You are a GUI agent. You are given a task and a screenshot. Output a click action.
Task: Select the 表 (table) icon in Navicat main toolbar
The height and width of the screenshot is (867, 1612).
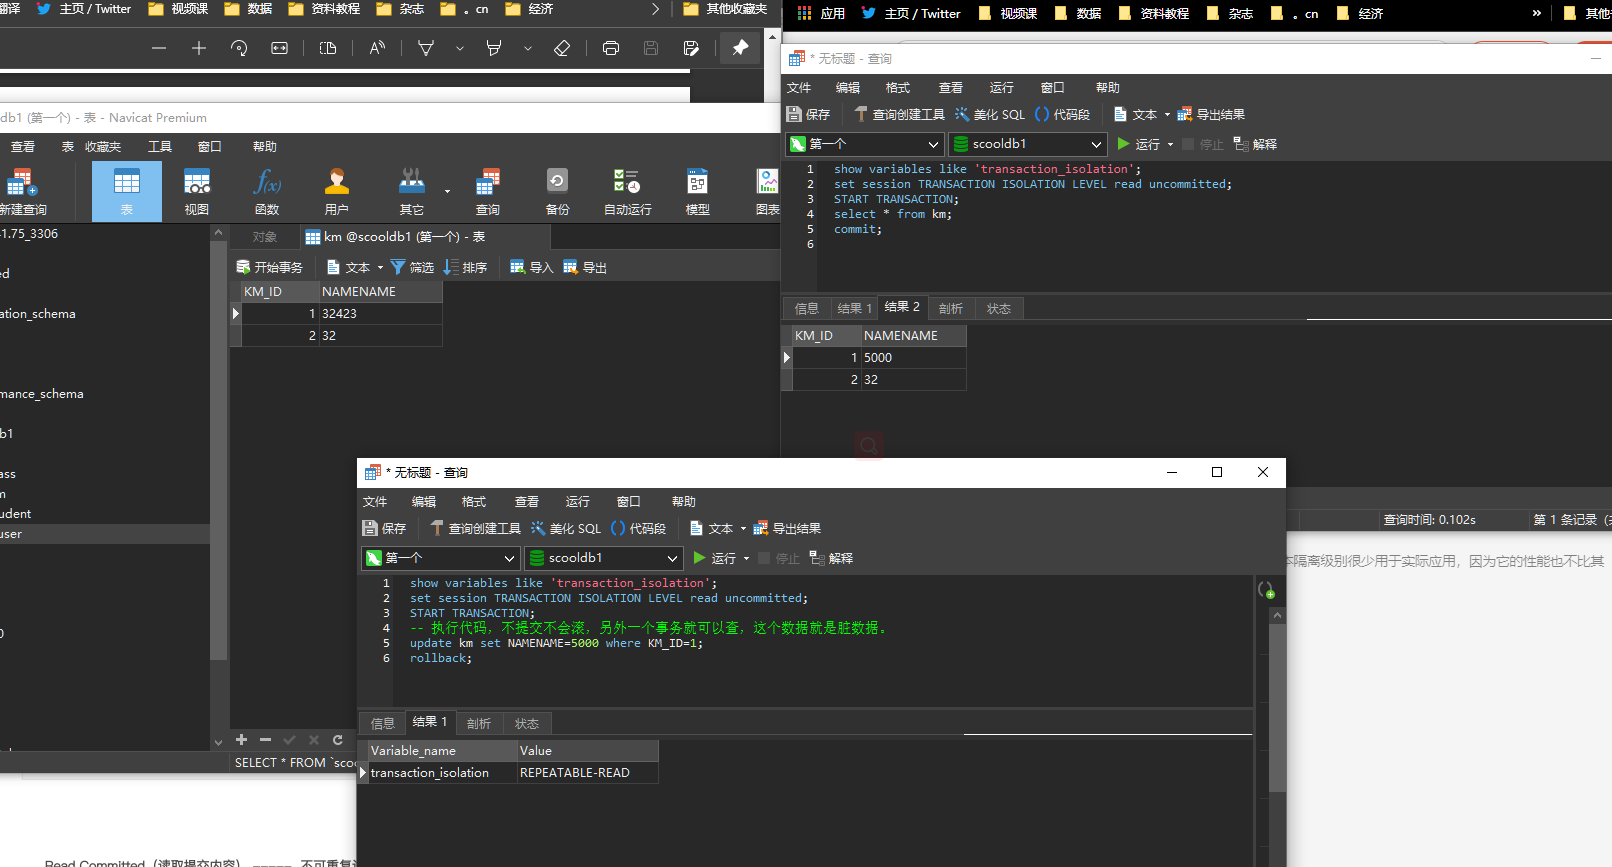point(127,192)
